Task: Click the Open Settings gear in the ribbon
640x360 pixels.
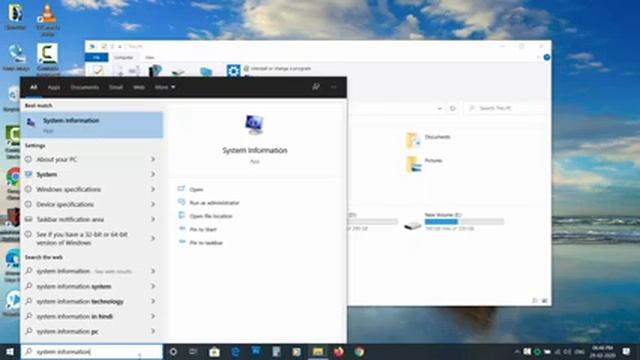Action: click(233, 71)
